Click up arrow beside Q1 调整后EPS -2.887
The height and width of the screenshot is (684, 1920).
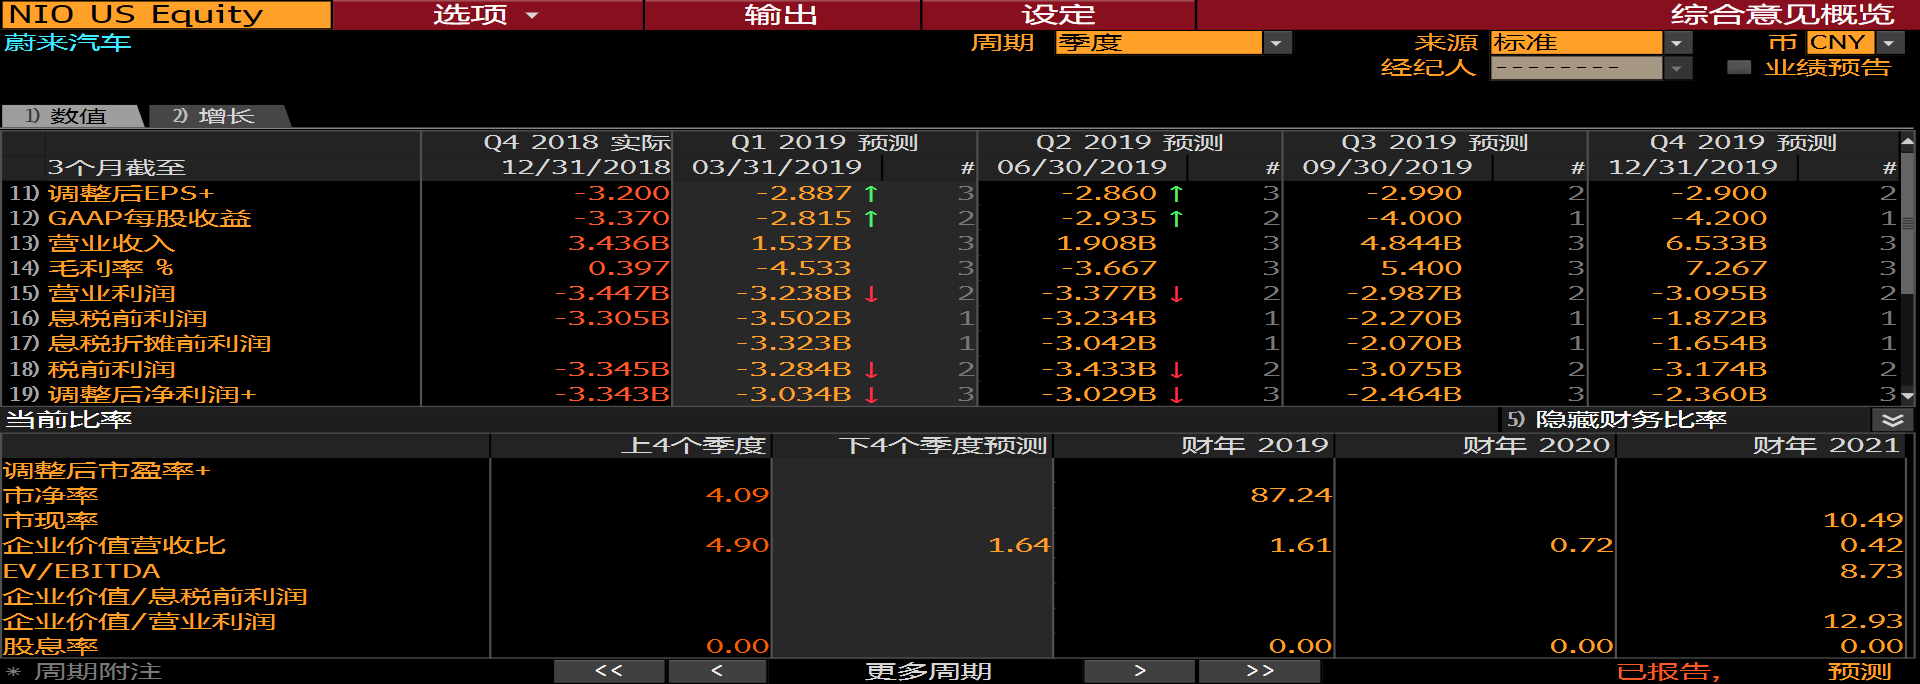(x=871, y=193)
